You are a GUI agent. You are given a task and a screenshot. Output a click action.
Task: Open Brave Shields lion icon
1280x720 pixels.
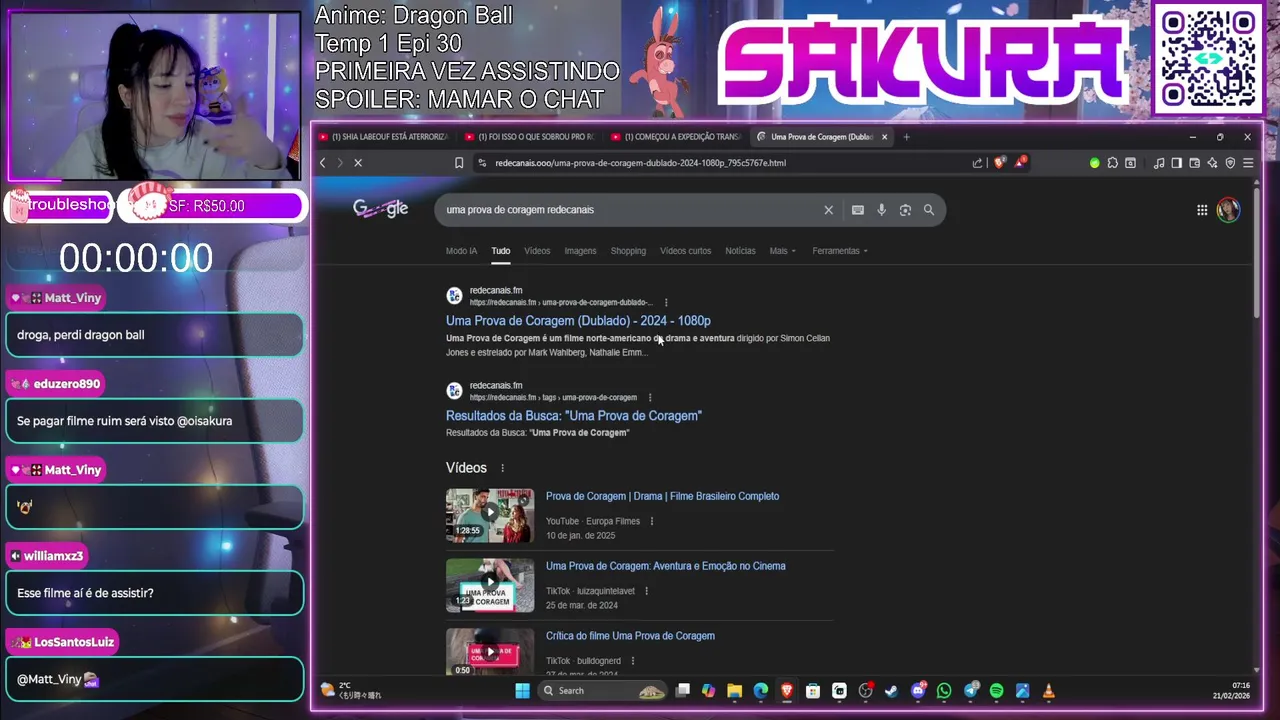(x=999, y=162)
